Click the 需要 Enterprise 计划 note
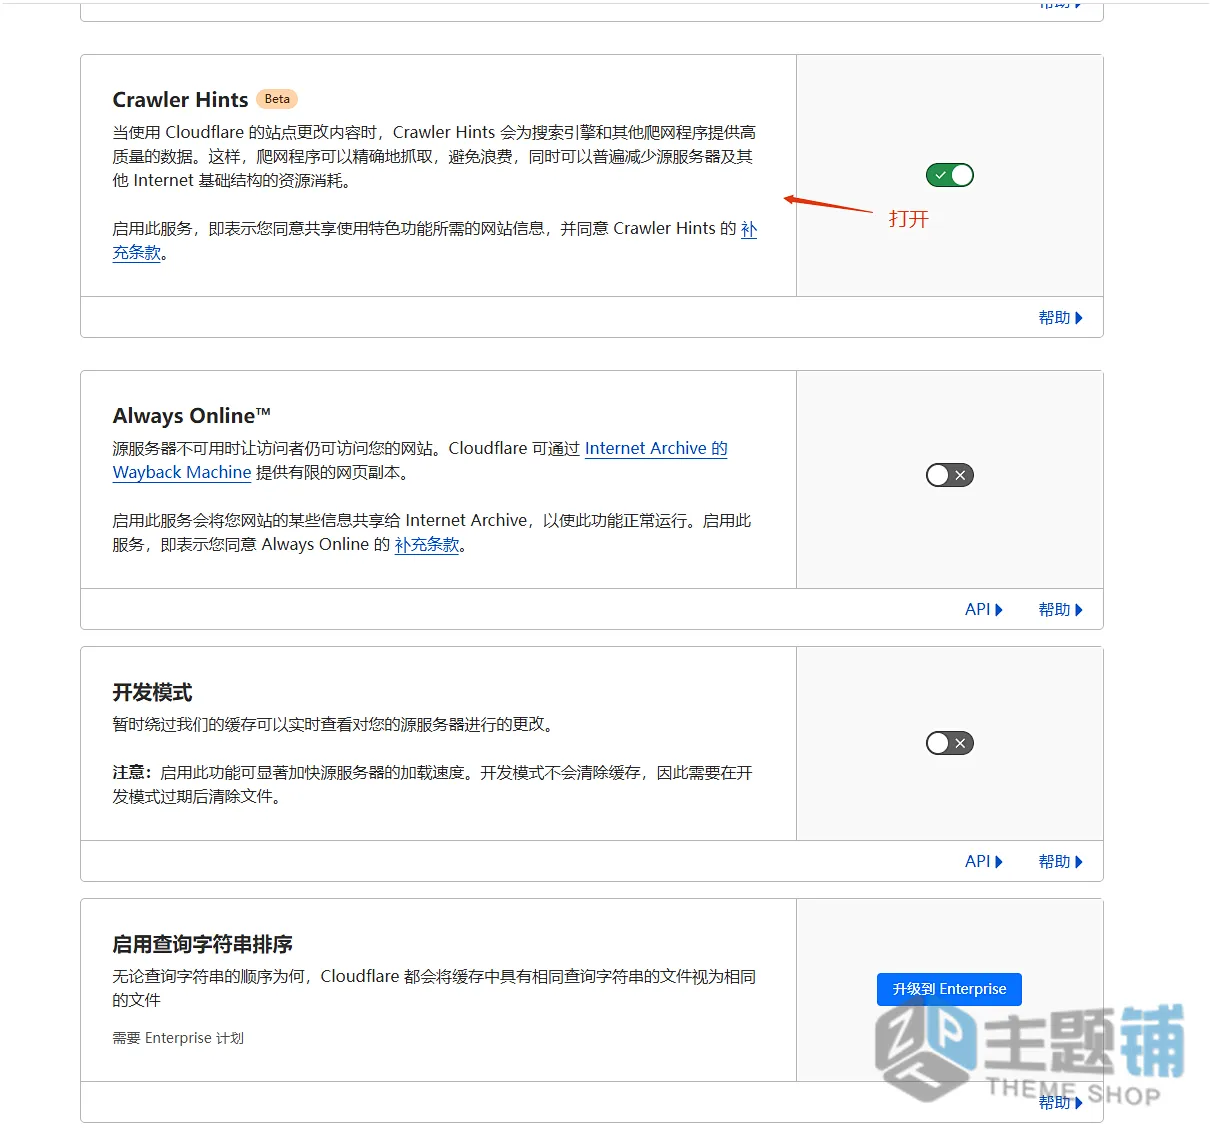This screenshot has width=1212, height=1135. point(178,1038)
